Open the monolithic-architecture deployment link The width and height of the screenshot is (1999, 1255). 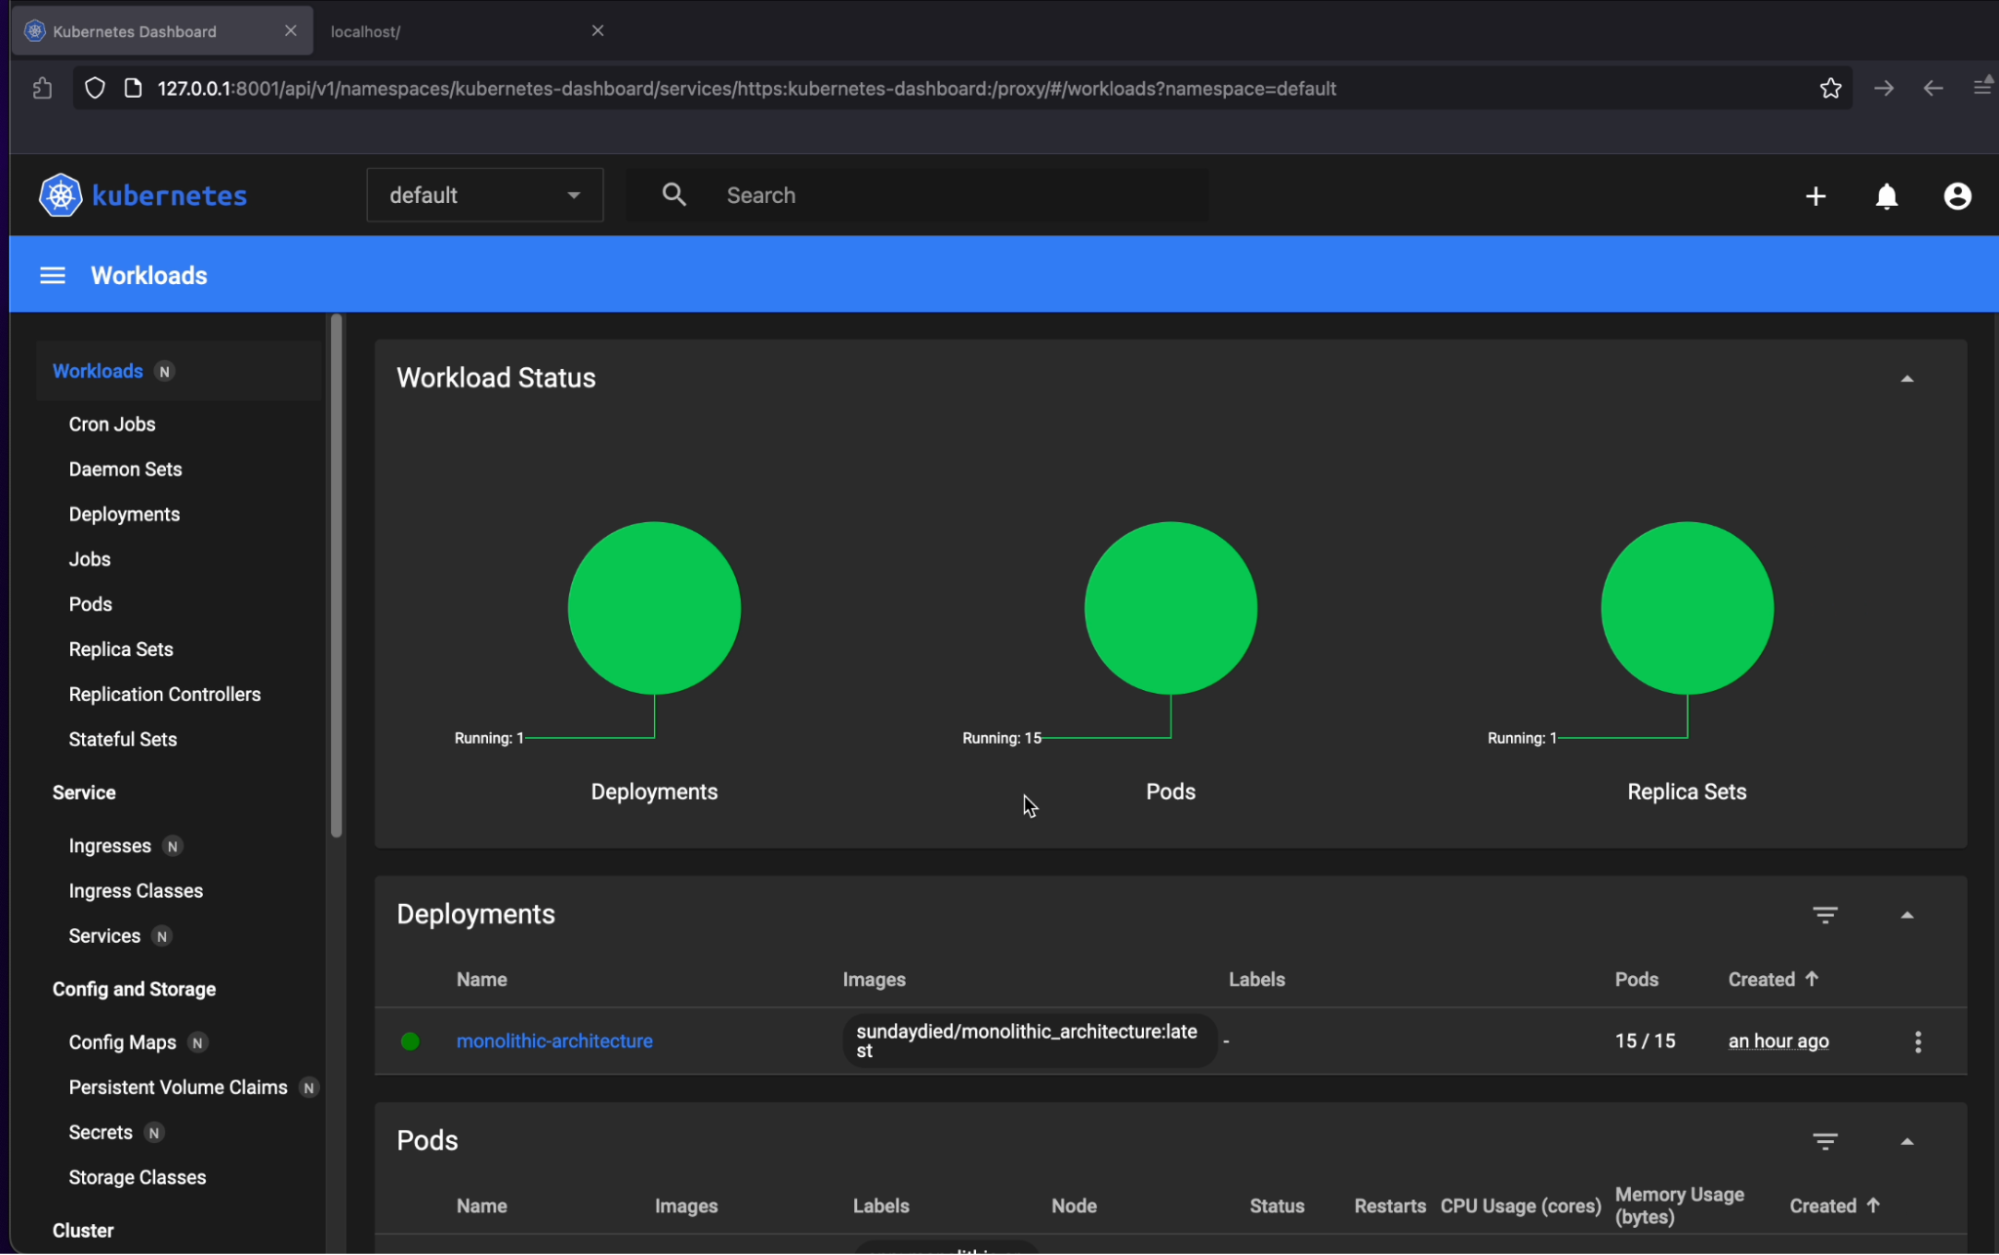[554, 1041]
